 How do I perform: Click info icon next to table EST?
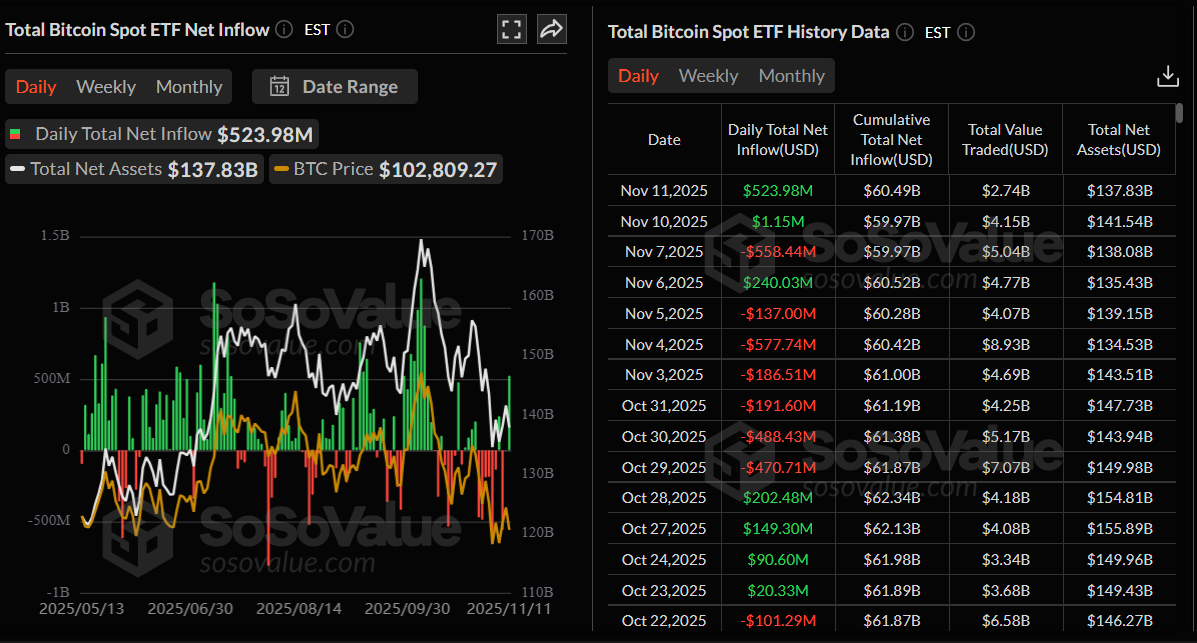pyautogui.click(x=966, y=32)
